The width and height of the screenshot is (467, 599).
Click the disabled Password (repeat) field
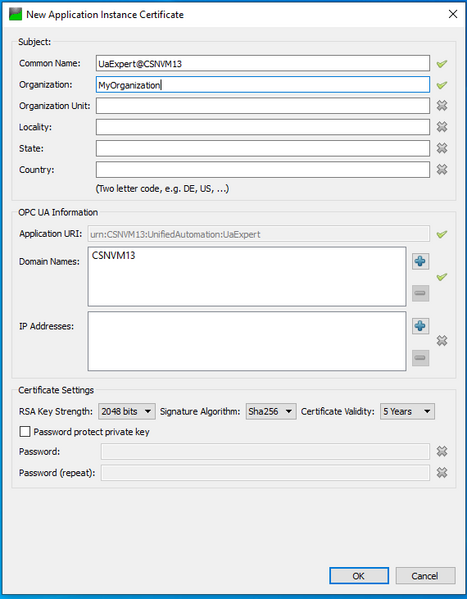(x=265, y=473)
